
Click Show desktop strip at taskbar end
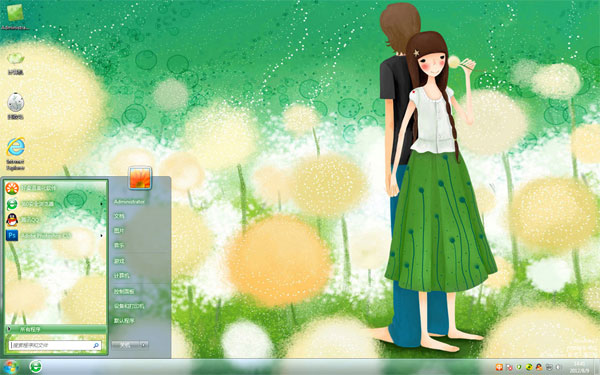597,367
